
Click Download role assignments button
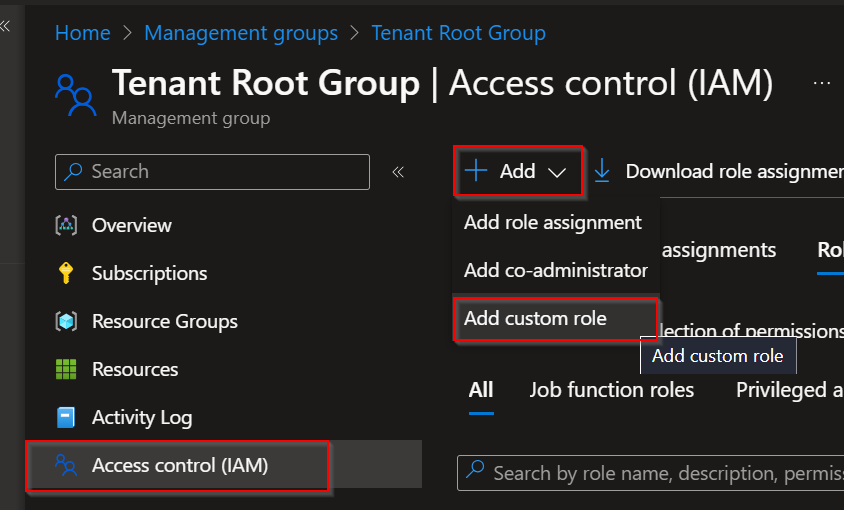pyautogui.click(x=719, y=171)
